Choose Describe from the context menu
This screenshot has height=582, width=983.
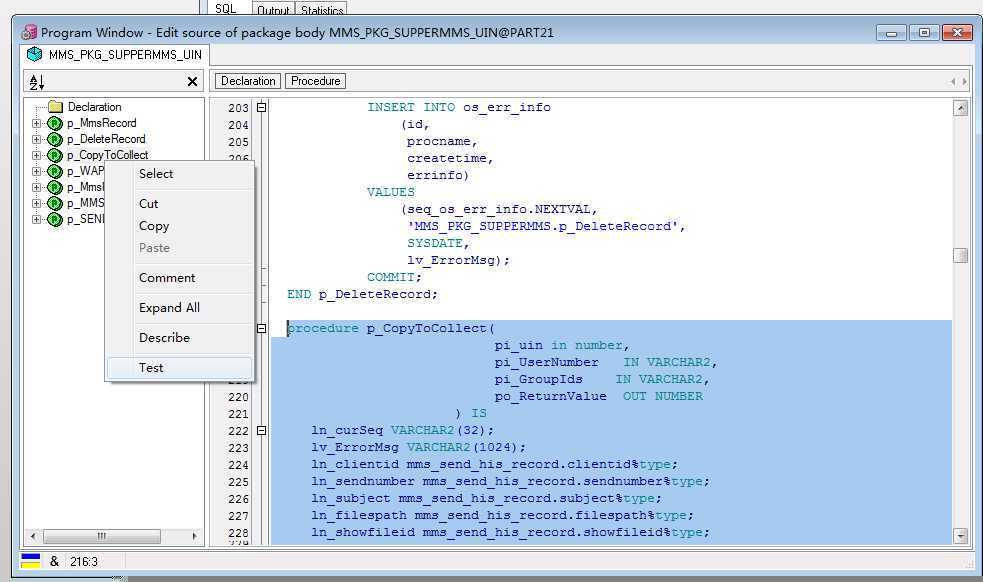(x=180, y=337)
